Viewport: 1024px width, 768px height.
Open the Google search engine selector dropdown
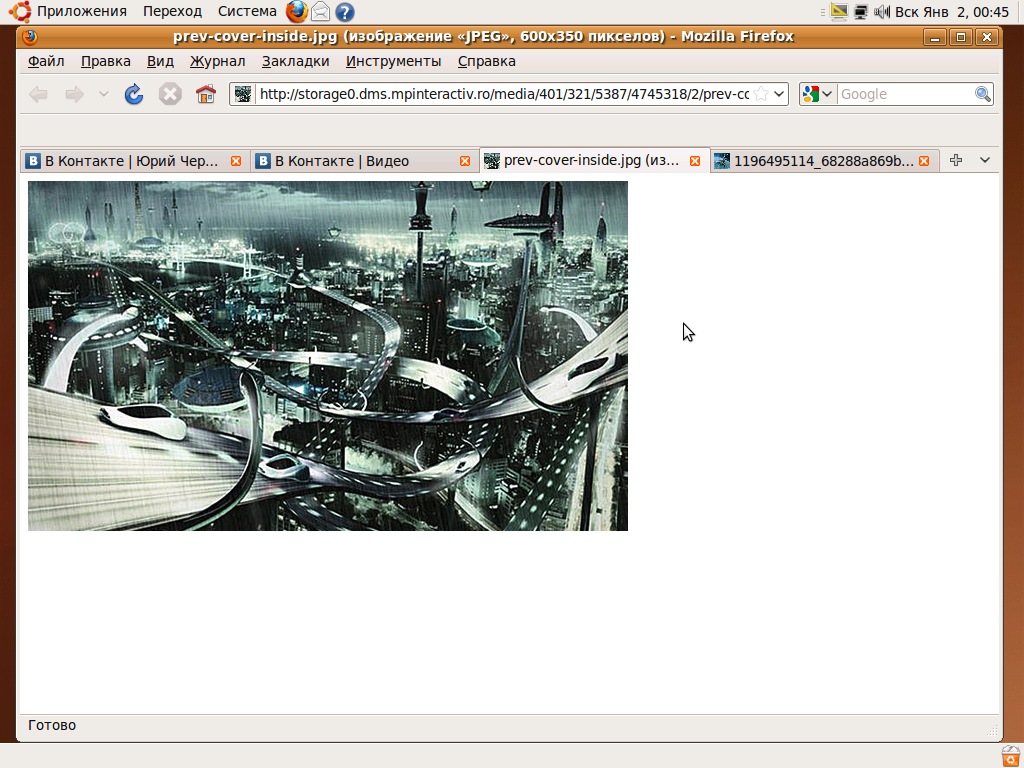coord(817,94)
